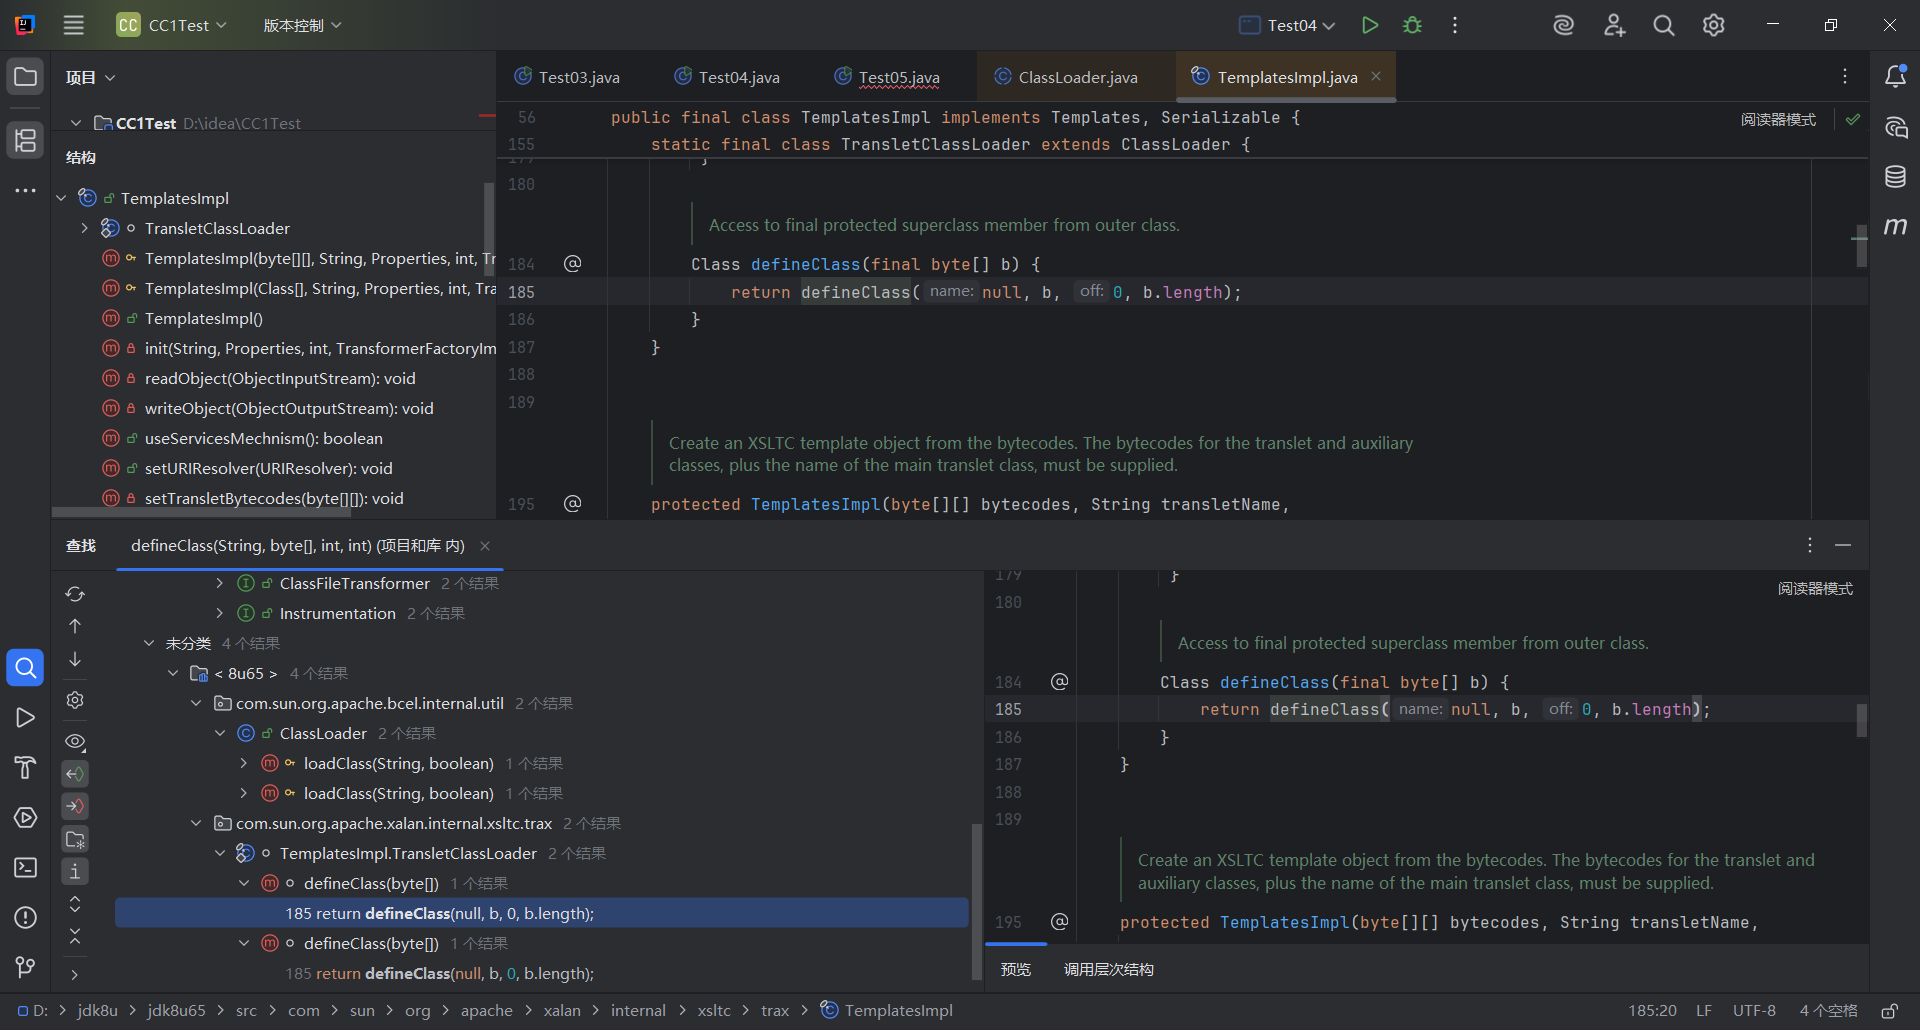This screenshot has width=1920, height=1030.
Task: Toggle the info icon in Find panel
Action: coord(75,871)
